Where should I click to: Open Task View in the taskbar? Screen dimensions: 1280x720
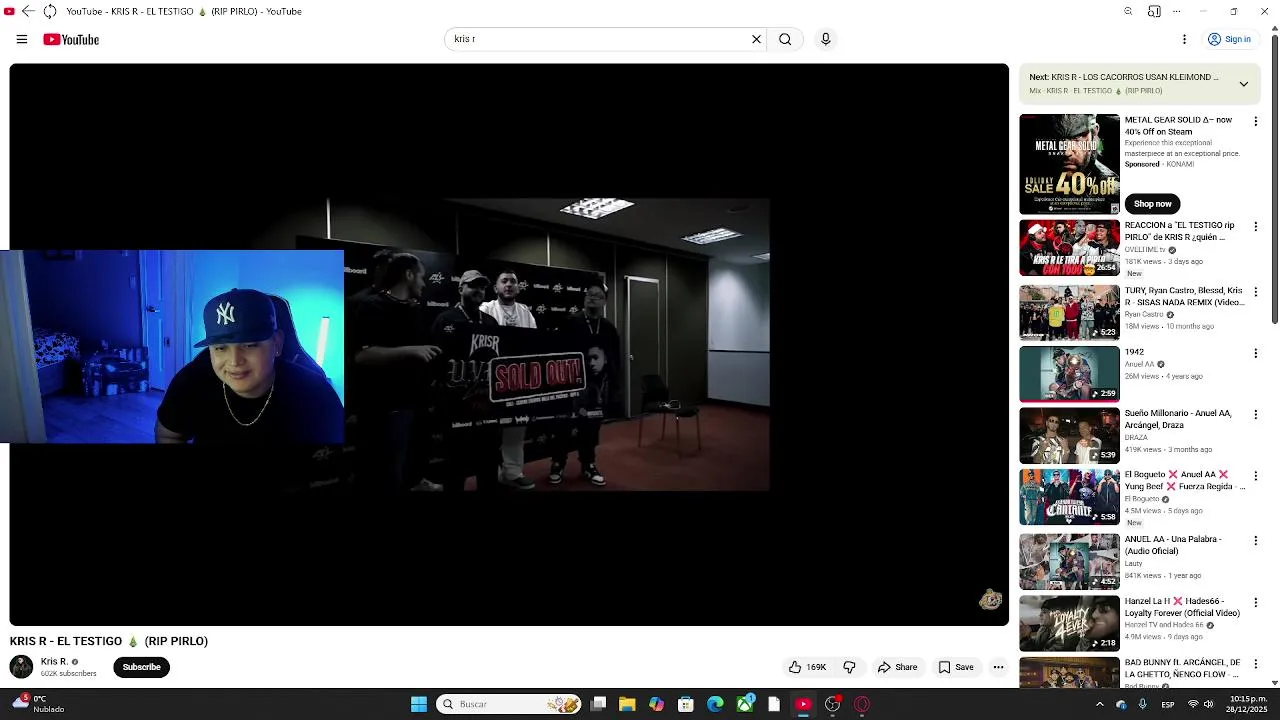point(598,704)
